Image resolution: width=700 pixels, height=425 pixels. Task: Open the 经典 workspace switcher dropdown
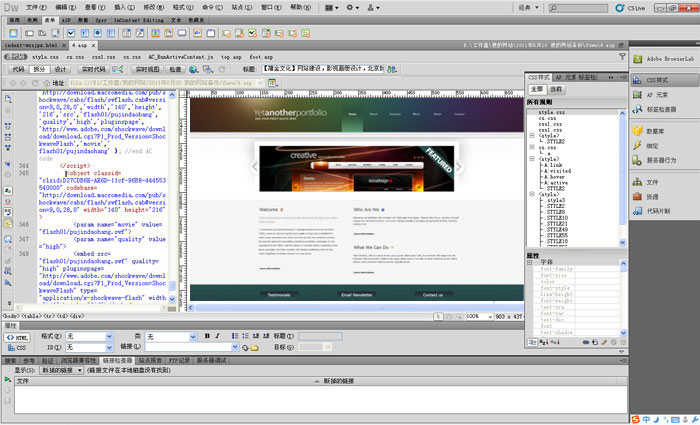[x=529, y=8]
